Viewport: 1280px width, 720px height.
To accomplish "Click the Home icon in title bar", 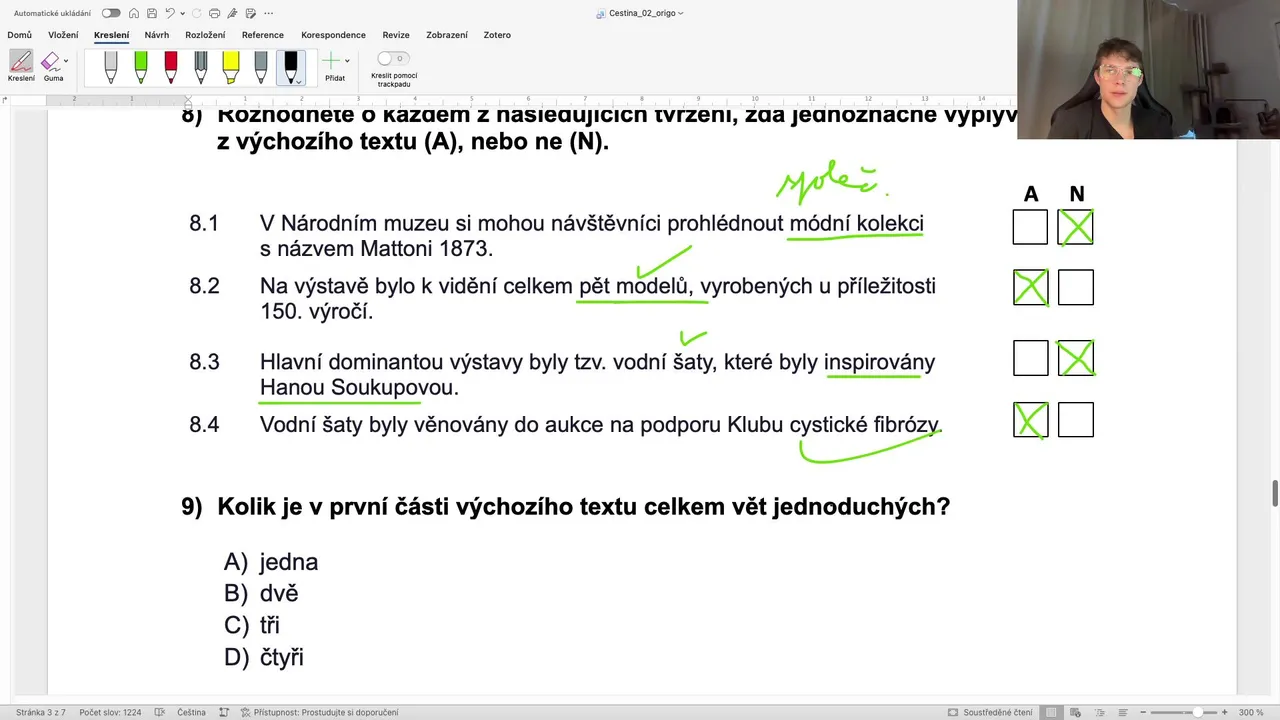I will pyautogui.click(x=133, y=13).
